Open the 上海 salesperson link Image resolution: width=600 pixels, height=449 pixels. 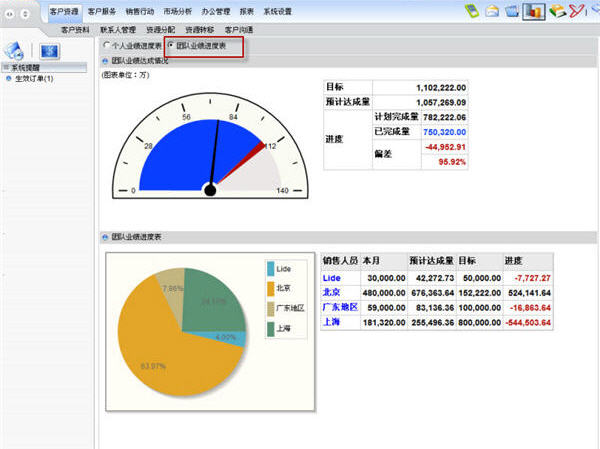[331, 322]
